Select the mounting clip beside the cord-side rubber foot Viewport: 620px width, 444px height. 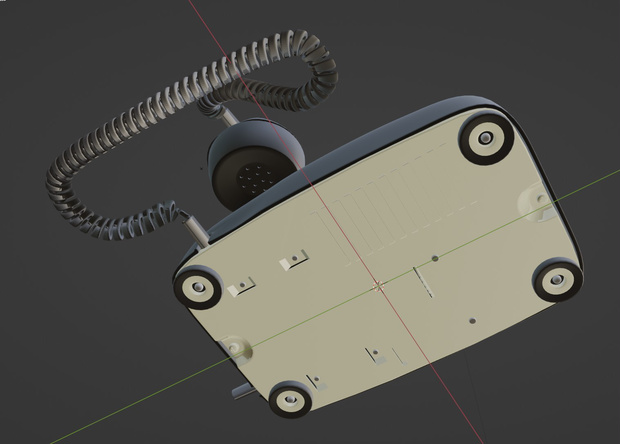coord(241,287)
